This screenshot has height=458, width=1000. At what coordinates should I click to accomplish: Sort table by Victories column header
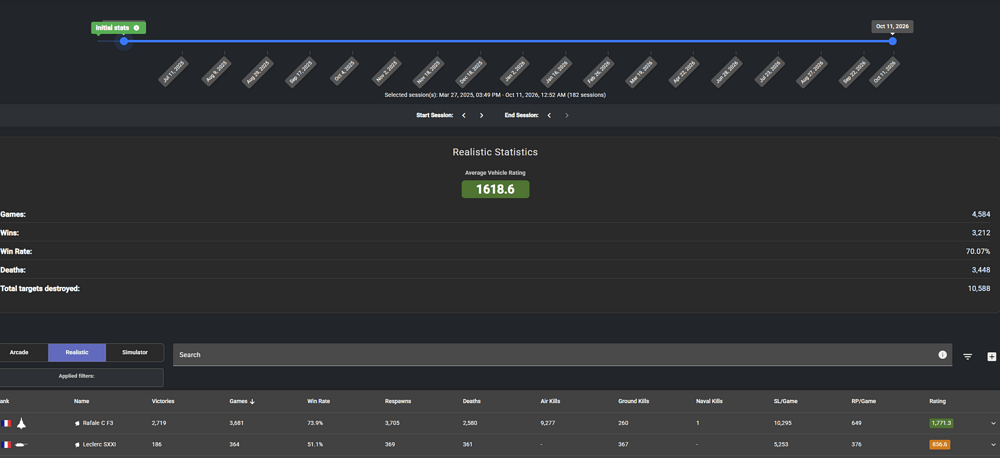(x=163, y=401)
